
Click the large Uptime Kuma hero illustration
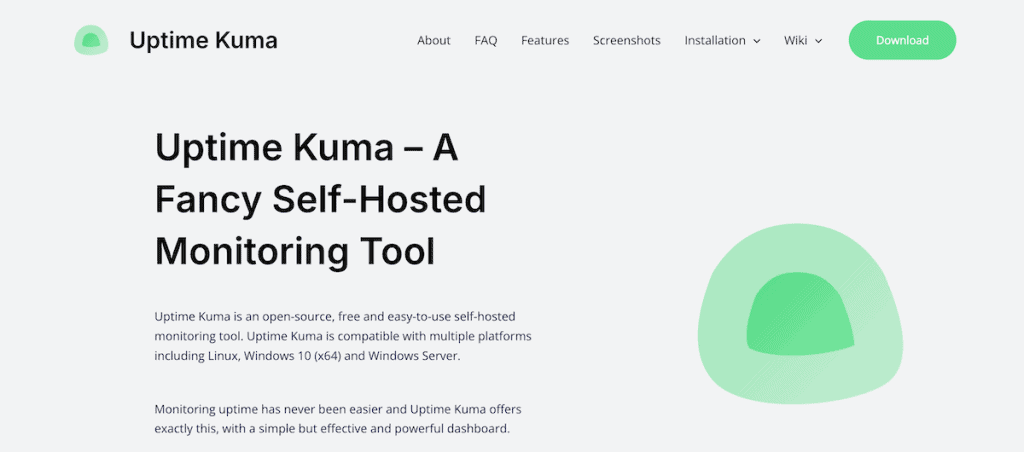click(801, 313)
